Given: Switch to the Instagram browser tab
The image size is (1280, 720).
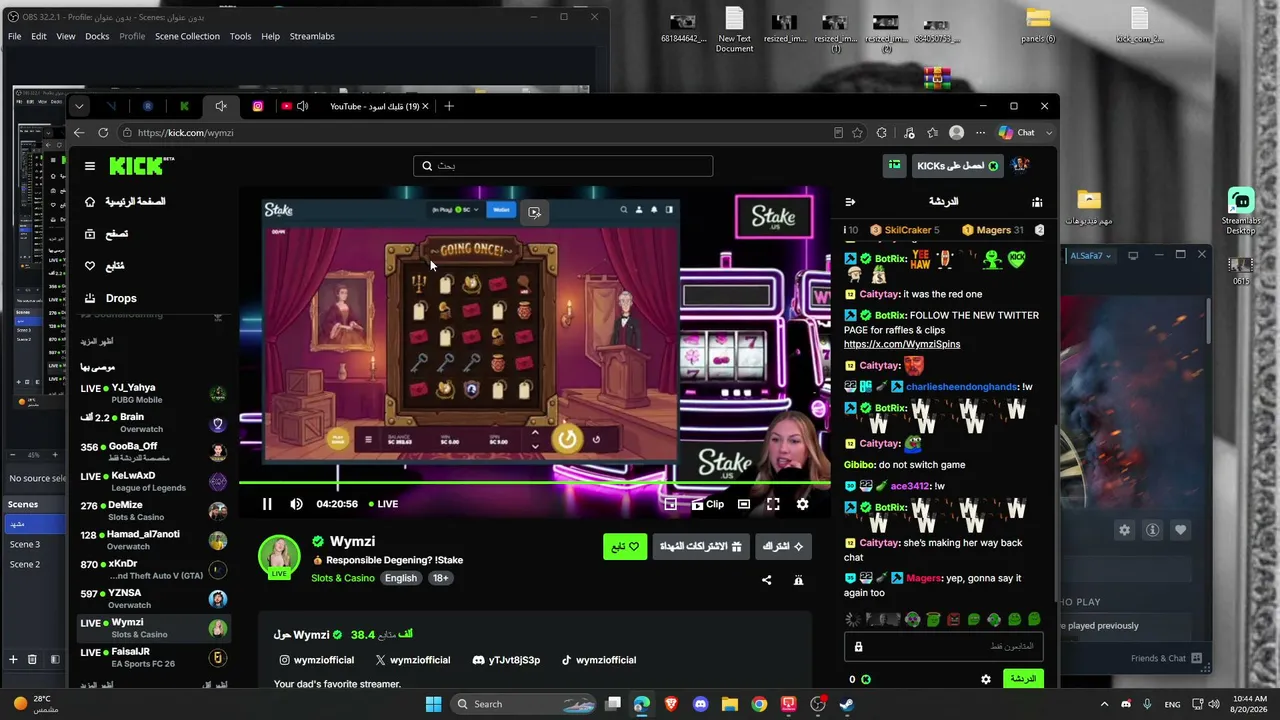Looking at the screenshot, I should (257, 106).
